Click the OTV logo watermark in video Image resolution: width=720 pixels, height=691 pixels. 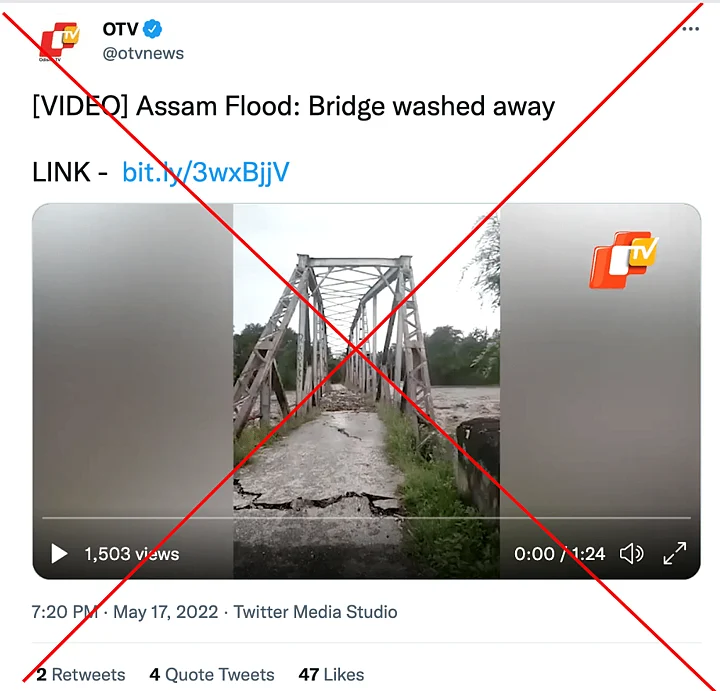(x=624, y=259)
